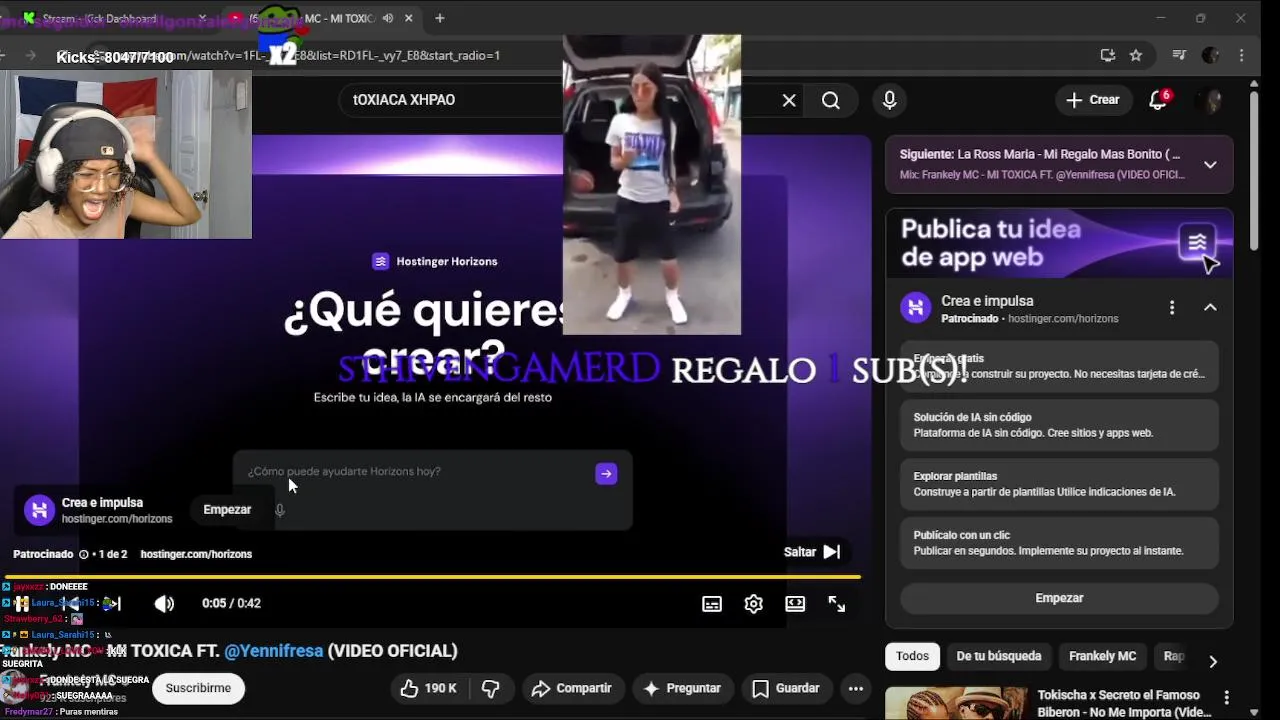Open the Explorar plantillas card
The image size is (1280, 720).
pyautogui.click(x=1059, y=484)
